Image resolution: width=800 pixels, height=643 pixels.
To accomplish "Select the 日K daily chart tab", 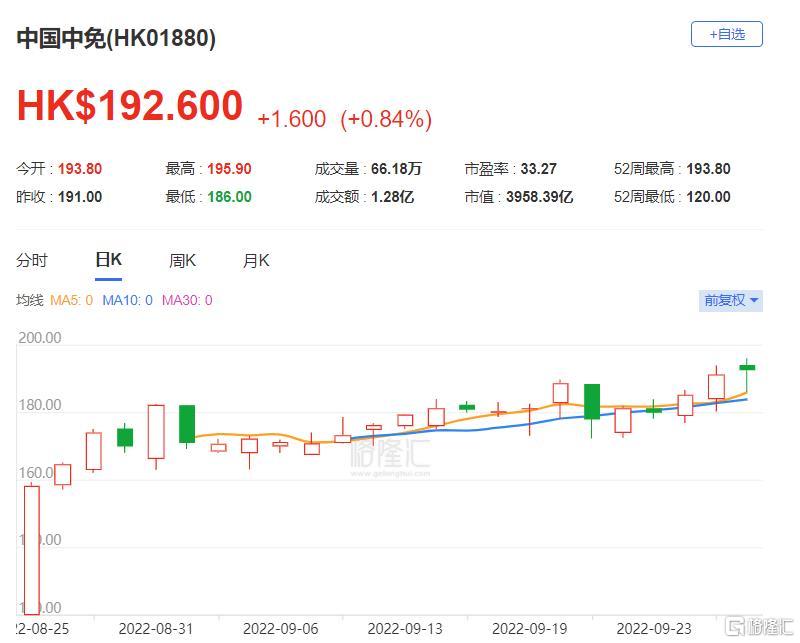I will click(108, 260).
